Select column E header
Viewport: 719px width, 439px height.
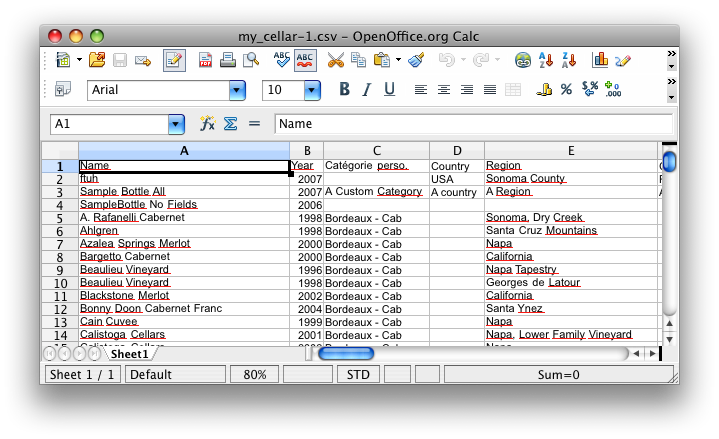571,151
